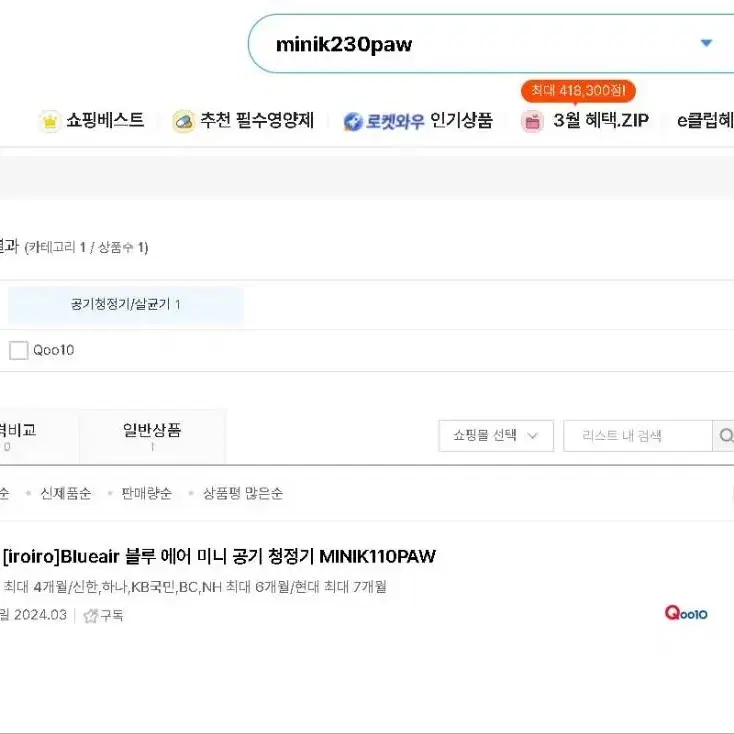Click the 3월 혜택.ZIP gift icon
The image size is (734, 734).
(x=532, y=122)
